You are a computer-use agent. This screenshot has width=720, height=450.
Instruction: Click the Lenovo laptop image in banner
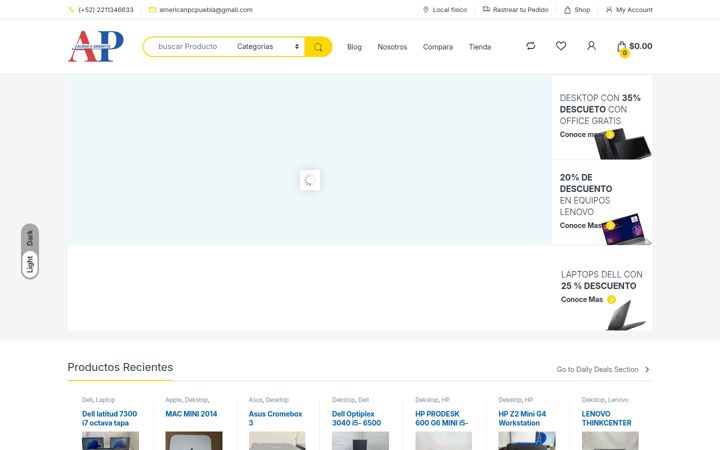coord(627,229)
